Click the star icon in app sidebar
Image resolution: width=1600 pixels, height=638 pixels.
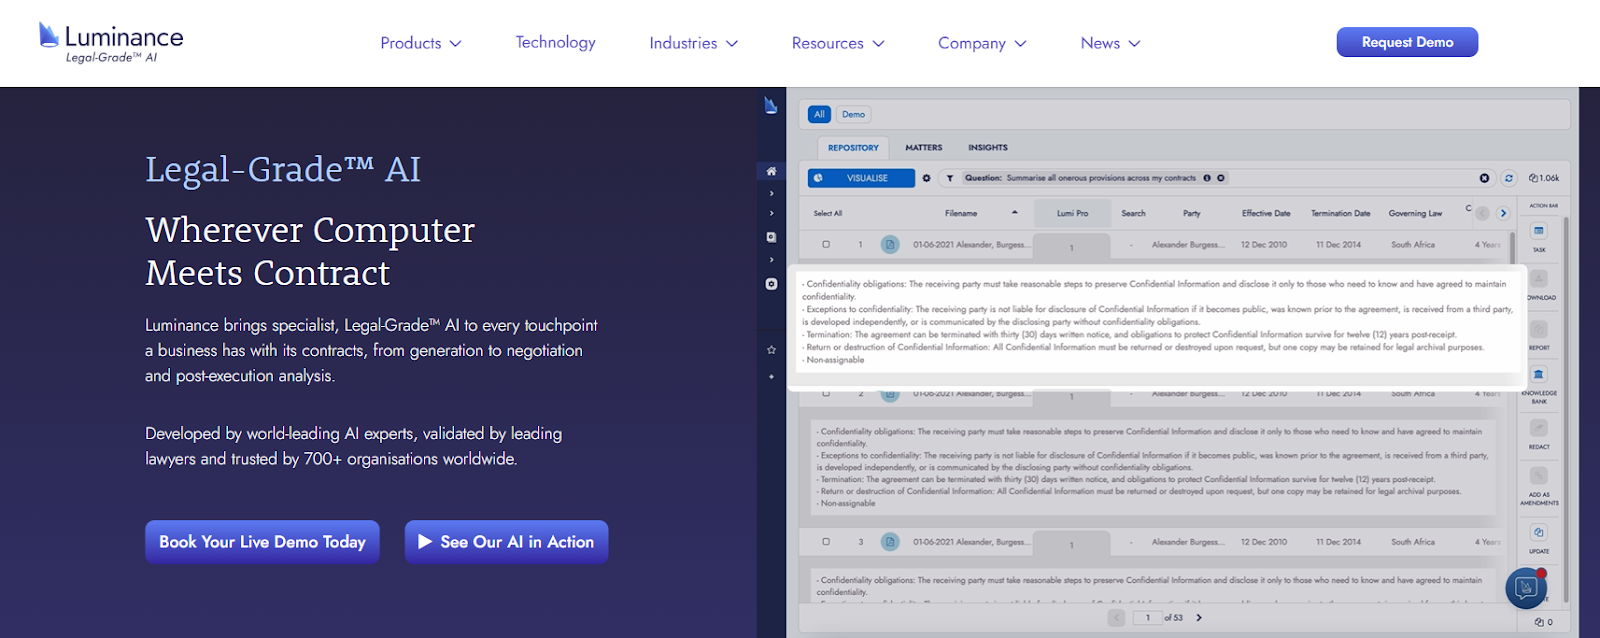(771, 350)
